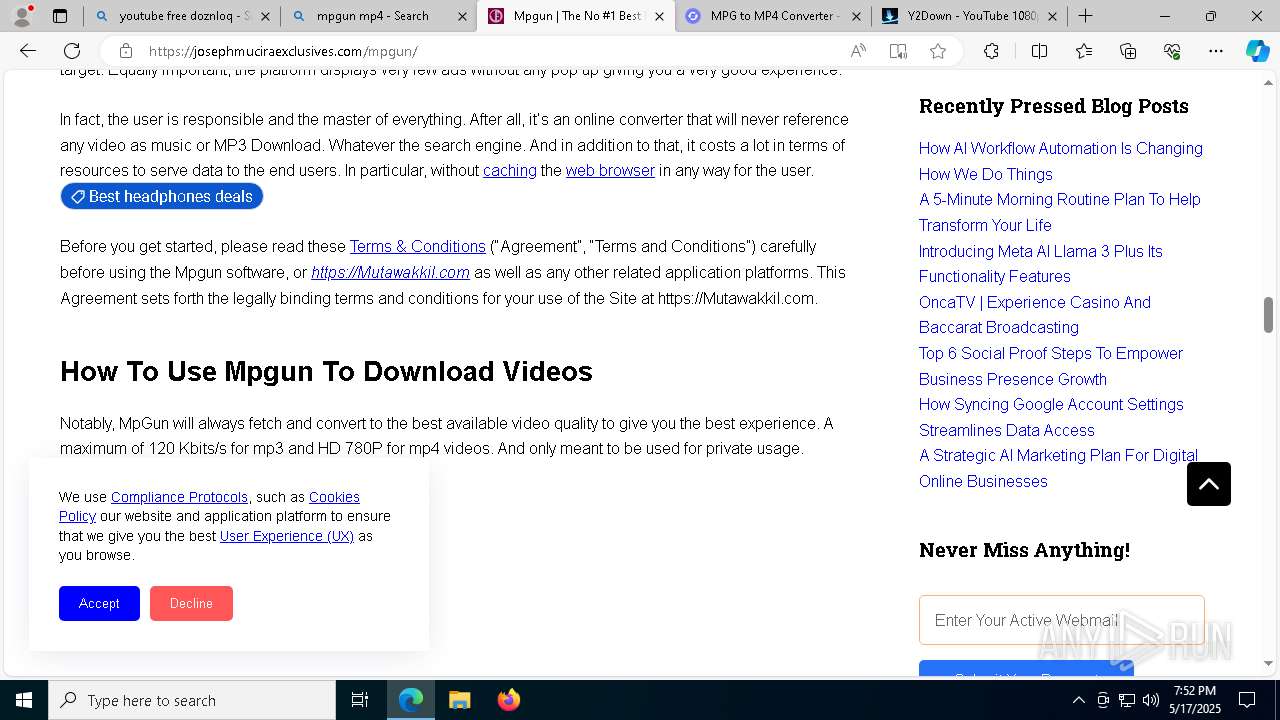Open the Copilot sidebar icon
The width and height of the screenshot is (1280, 720).
pos(1257,51)
